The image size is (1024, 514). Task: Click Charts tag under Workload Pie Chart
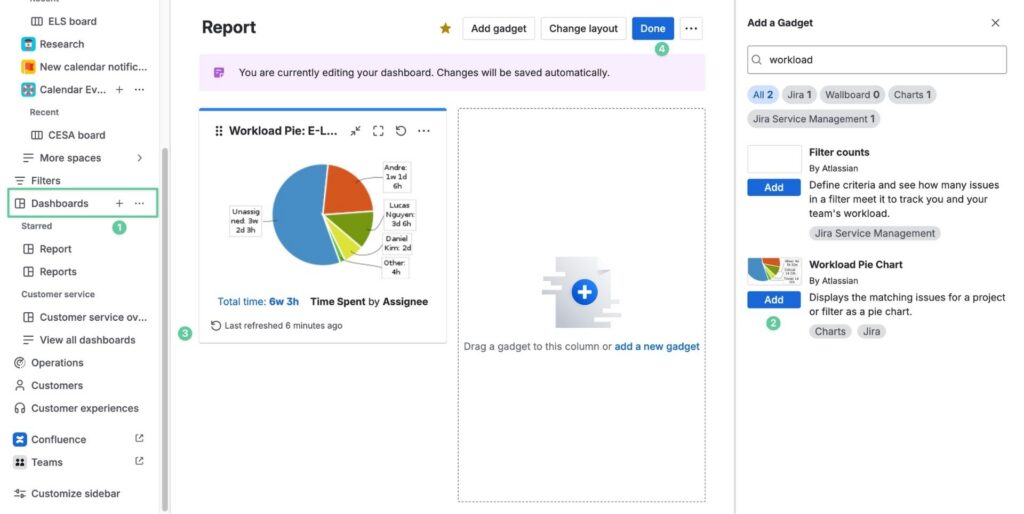pyautogui.click(x=830, y=331)
